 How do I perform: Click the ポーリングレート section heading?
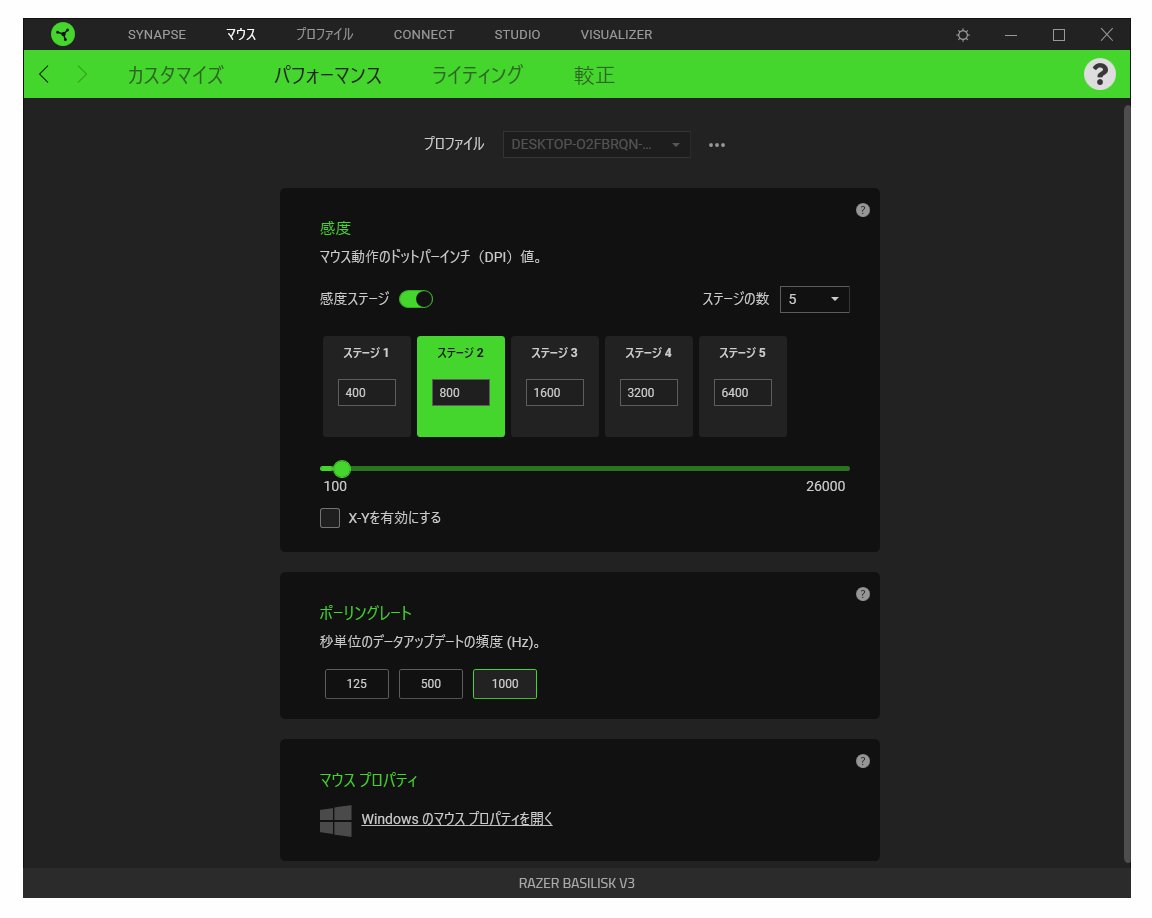point(365,612)
